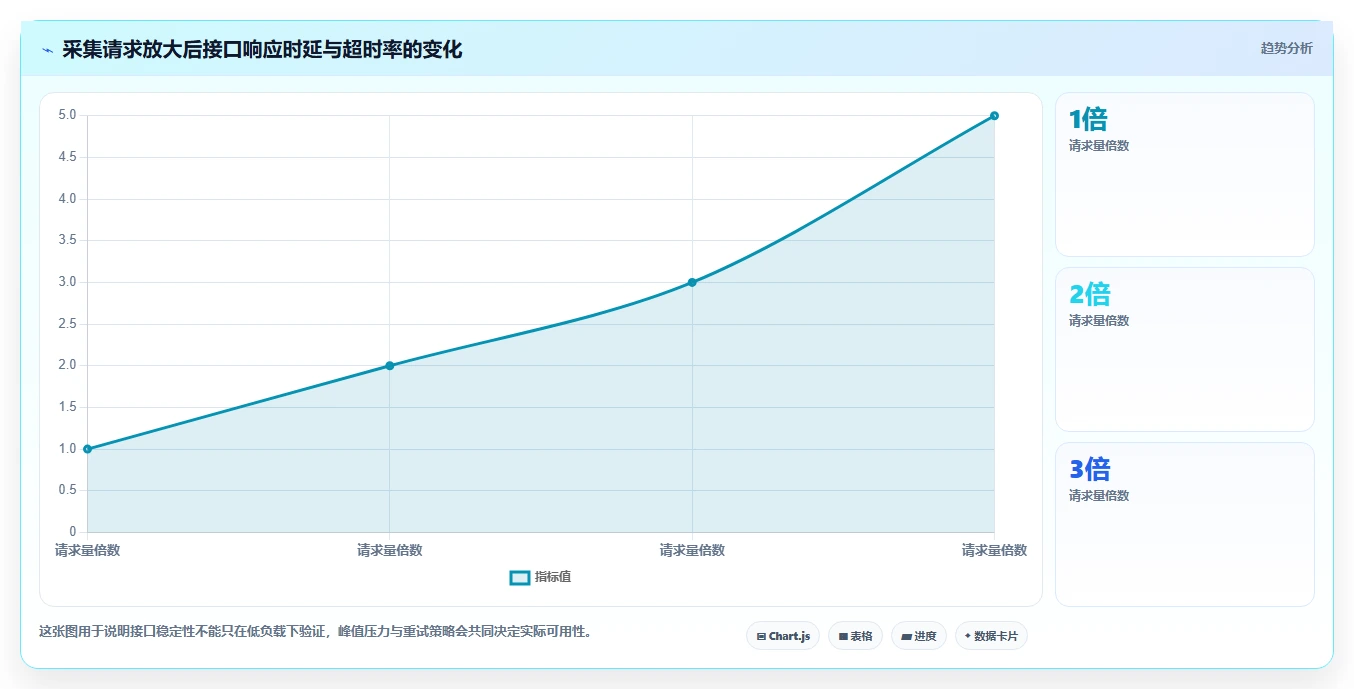Screen dimensions: 1354x689
Task: Click the 数据卡片 chip
Action: pos(991,636)
